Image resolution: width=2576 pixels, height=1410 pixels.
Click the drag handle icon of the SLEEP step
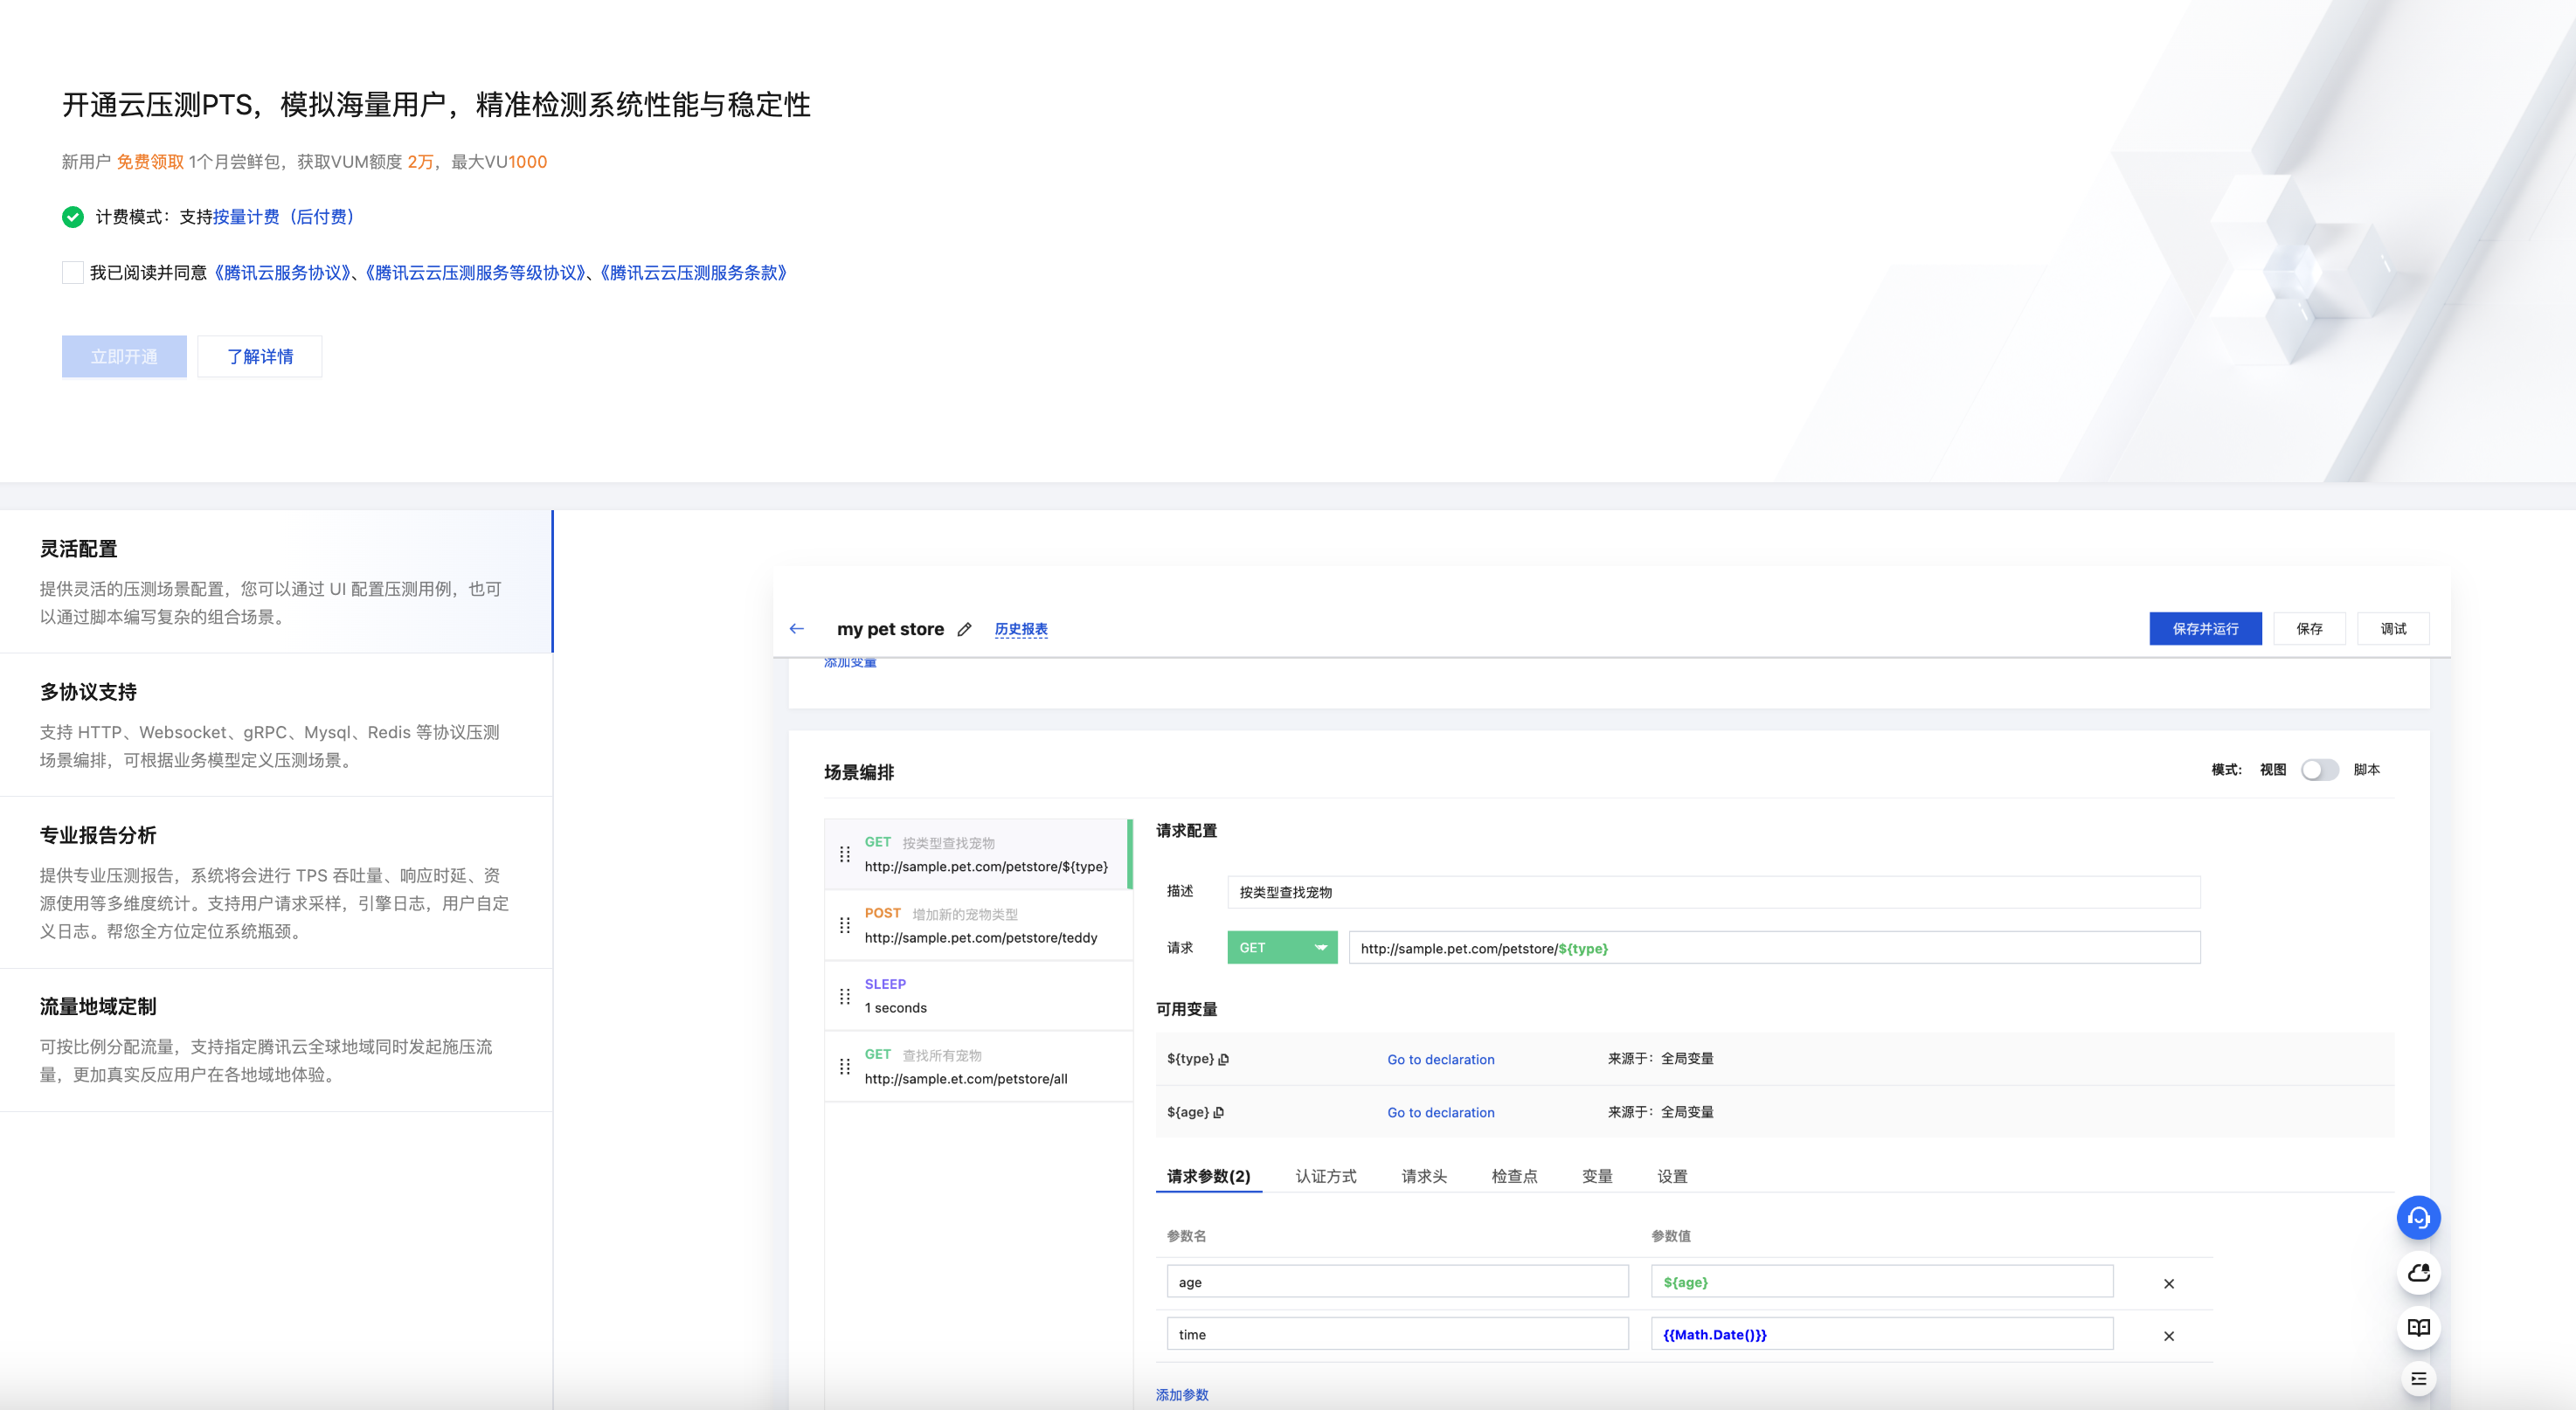tap(844, 996)
